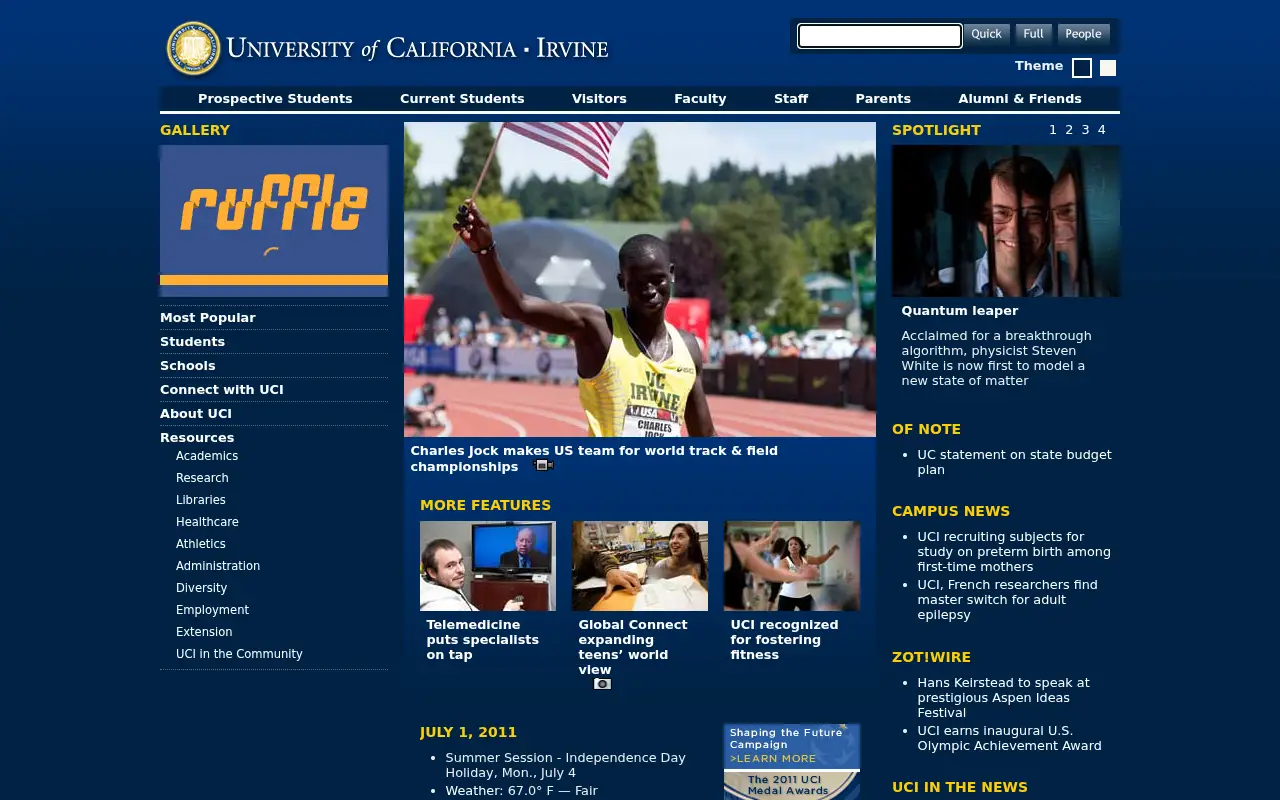The width and height of the screenshot is (1280, 800).
Task: Show spotlight item 4
Action: pos(1102,130)
